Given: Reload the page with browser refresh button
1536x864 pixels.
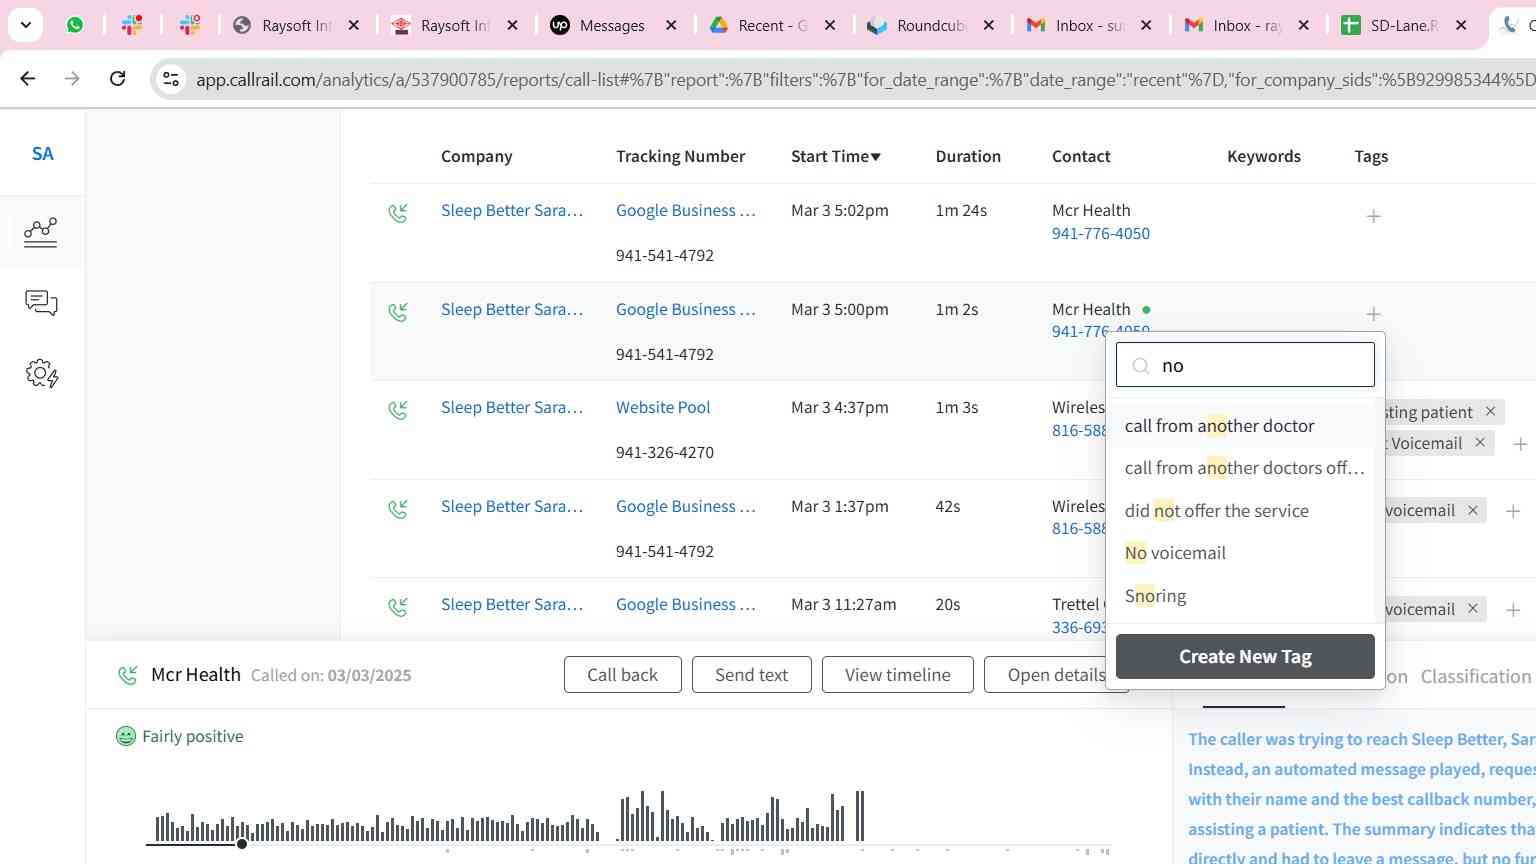Looking at the screenshot, I should coord(118,79).
